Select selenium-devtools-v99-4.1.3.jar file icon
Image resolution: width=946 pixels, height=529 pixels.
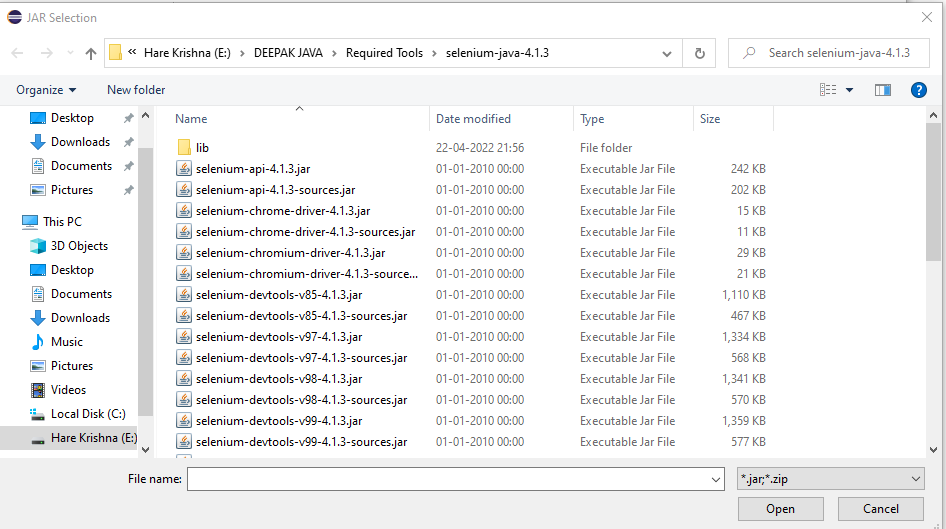(x=184, y=420)
